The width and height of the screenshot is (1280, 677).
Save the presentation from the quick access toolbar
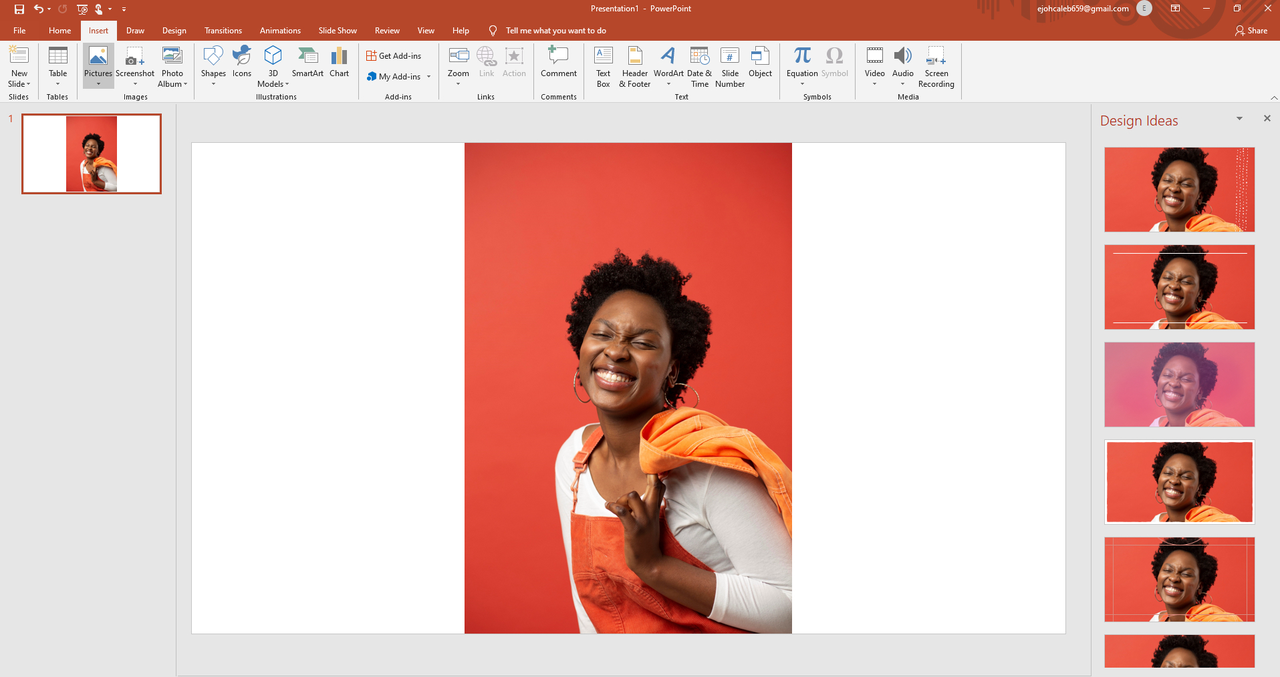(x=19, y=9)
